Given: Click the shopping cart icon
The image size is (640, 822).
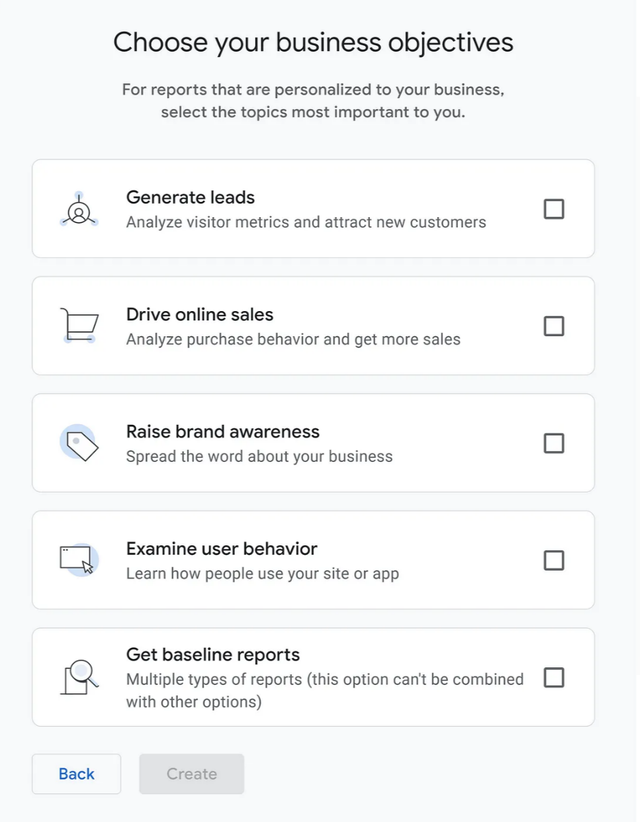Looking at the screenshot, I should (78, 326).
